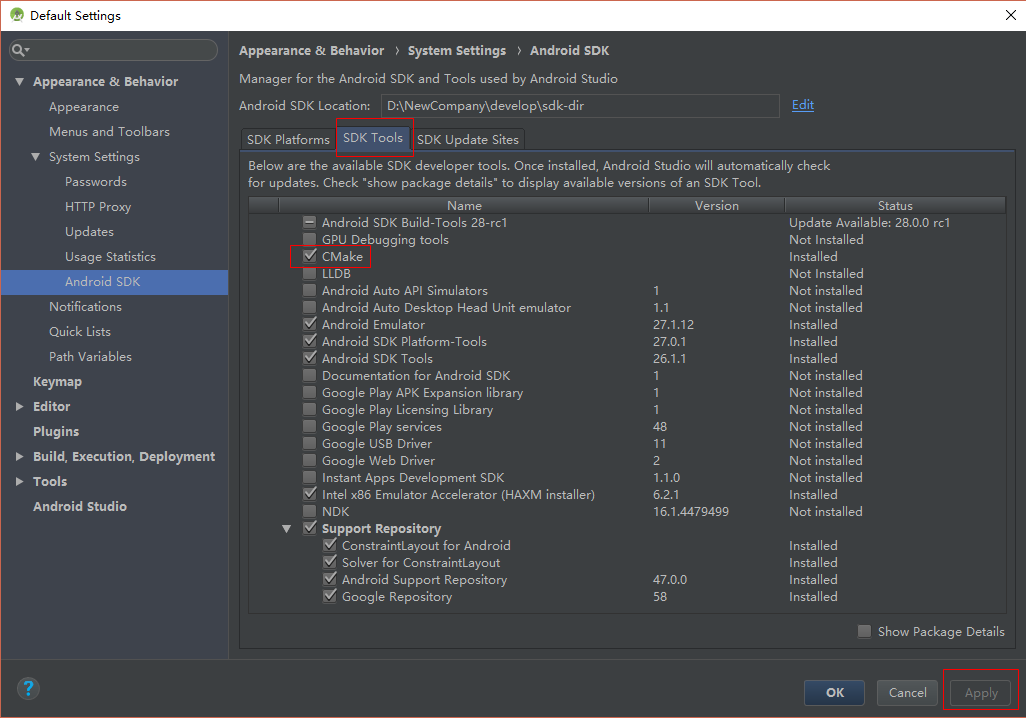Collapse System Settings tree arrow

pos(35,156)
